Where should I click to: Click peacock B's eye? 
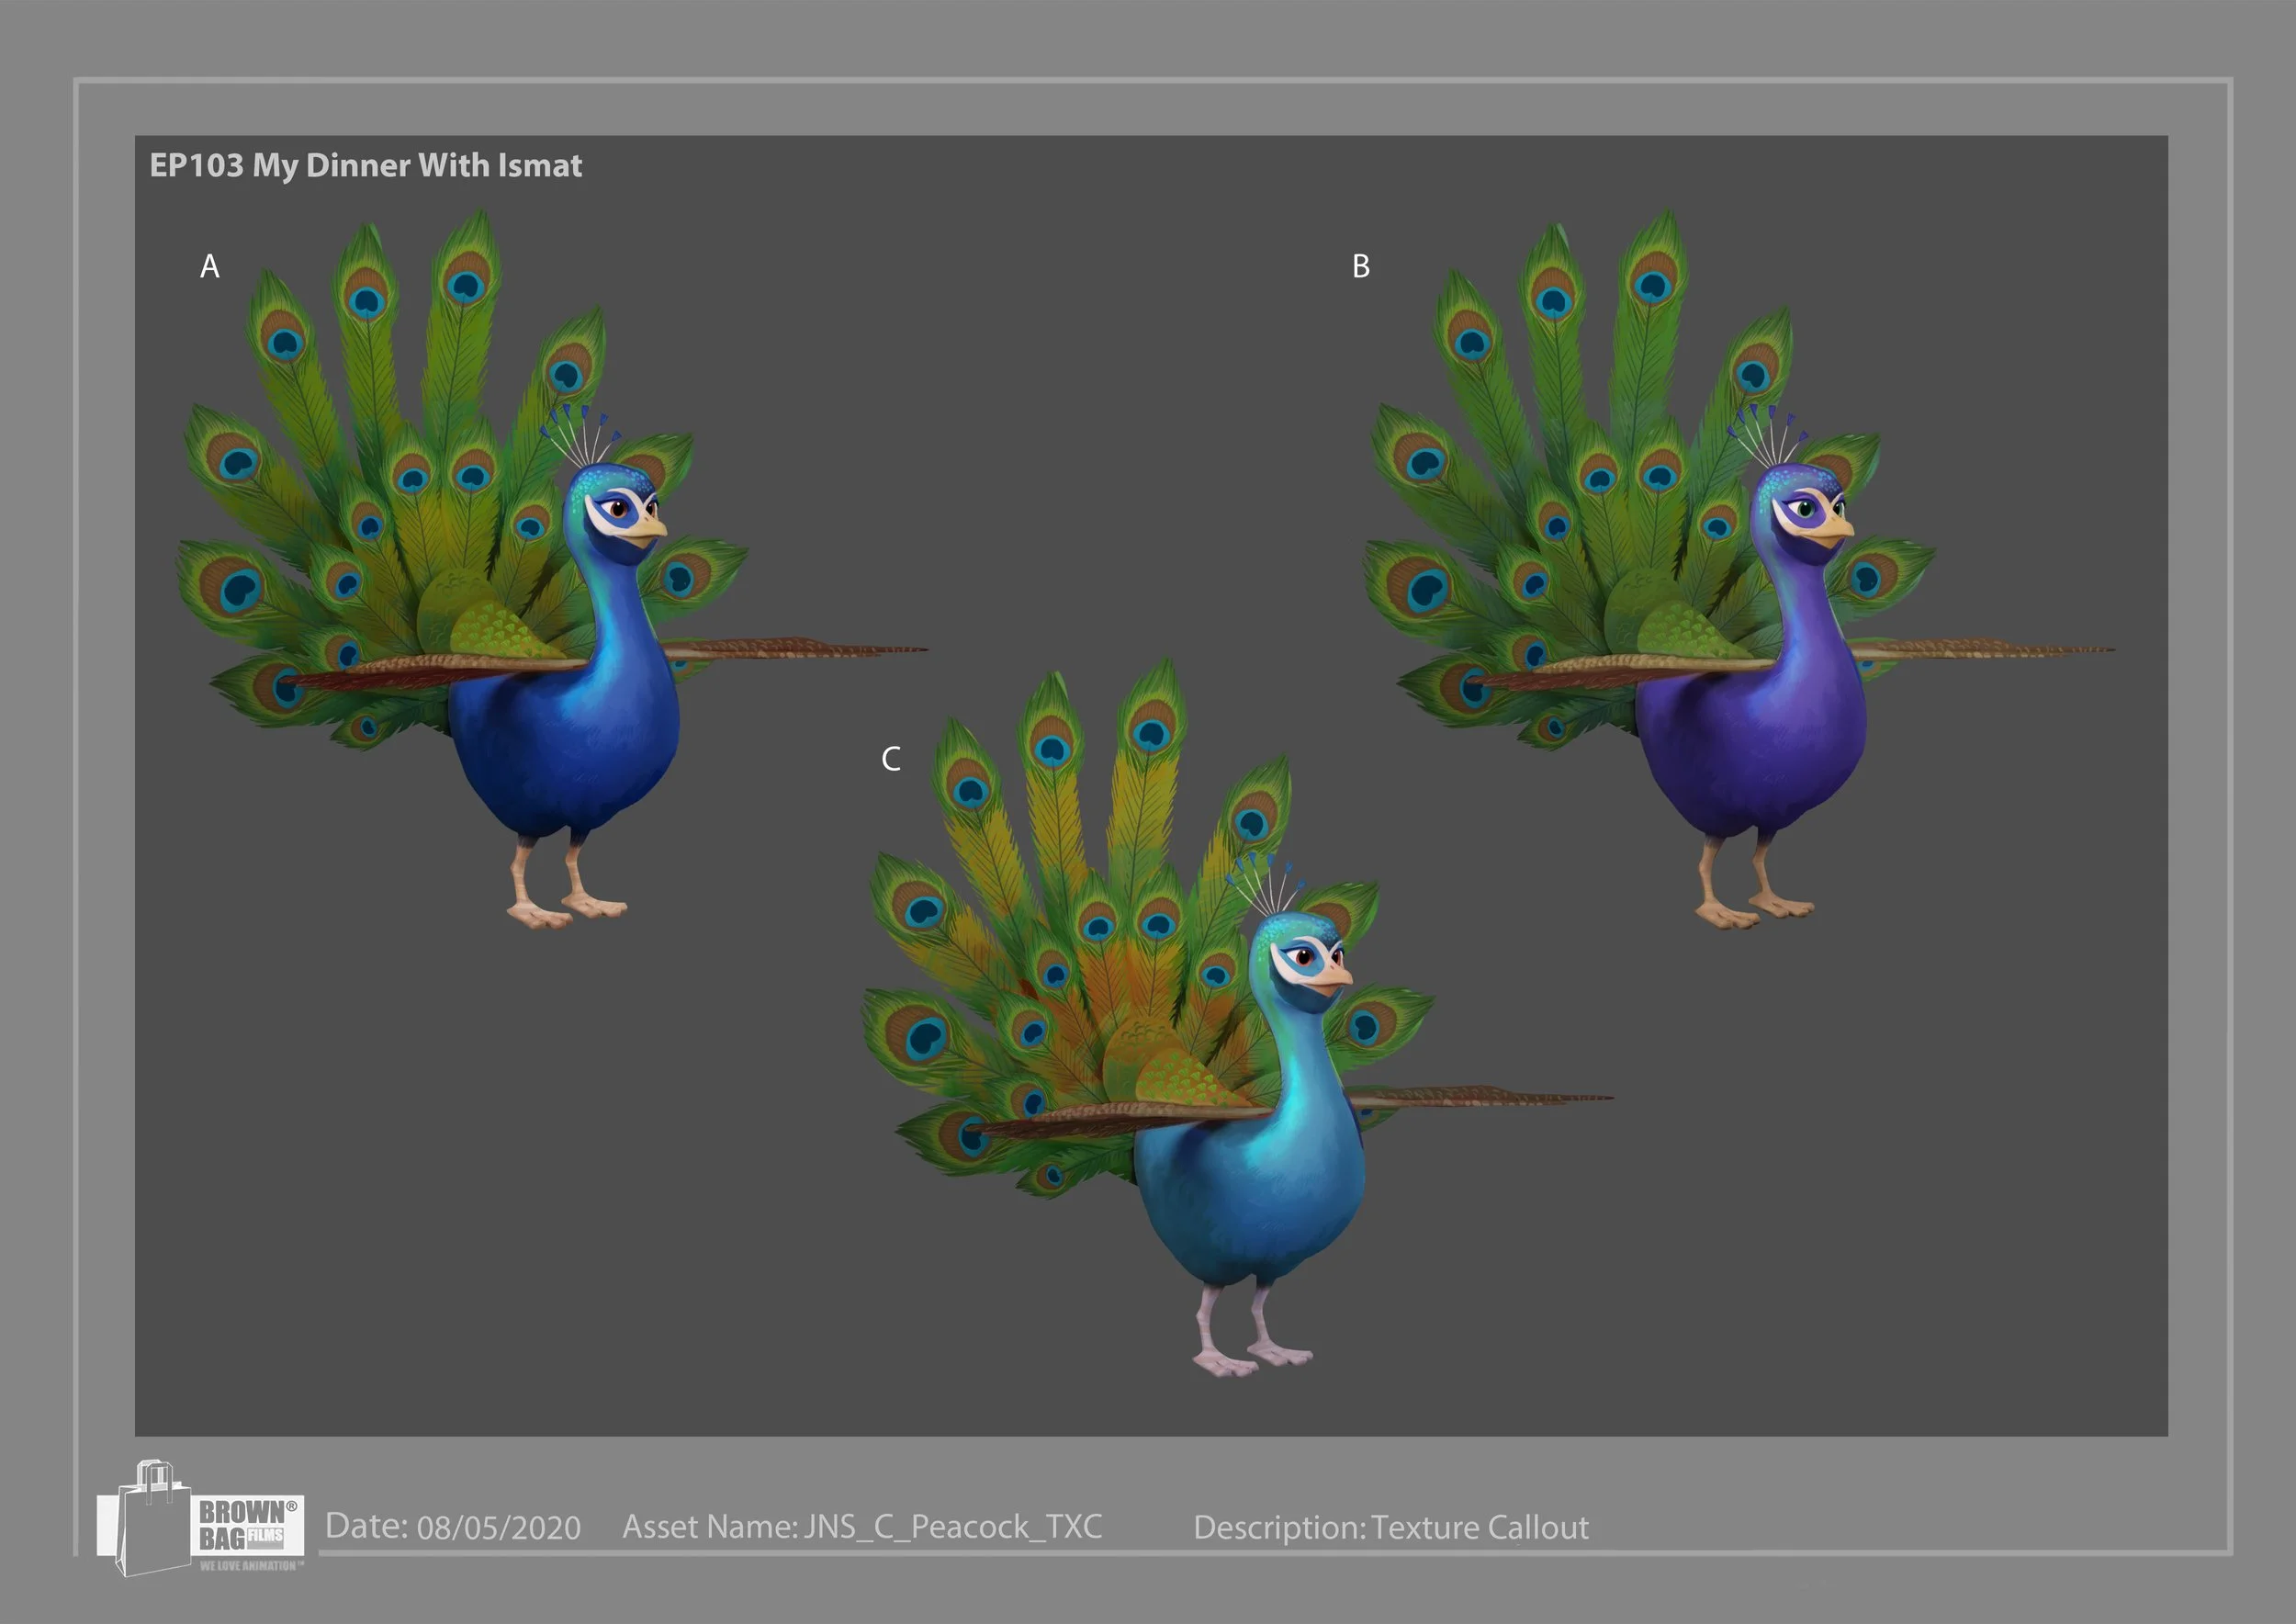point(1806,509)
